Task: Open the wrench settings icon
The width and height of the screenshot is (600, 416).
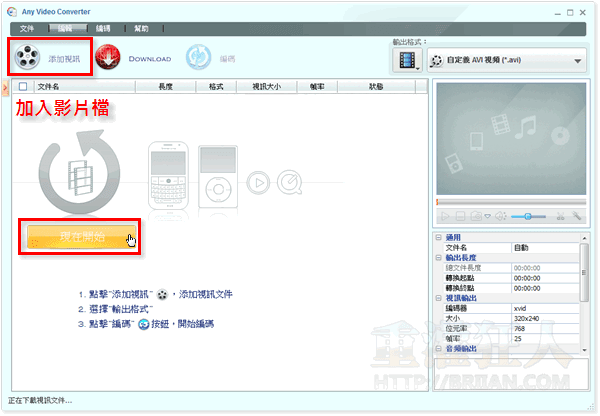Action: pos(577,216)
